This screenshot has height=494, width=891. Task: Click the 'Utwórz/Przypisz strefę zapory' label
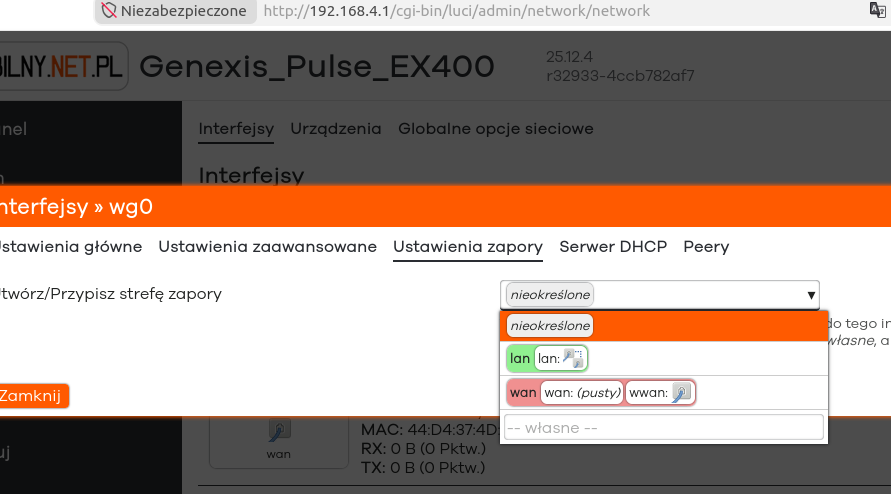coord(110,294)
